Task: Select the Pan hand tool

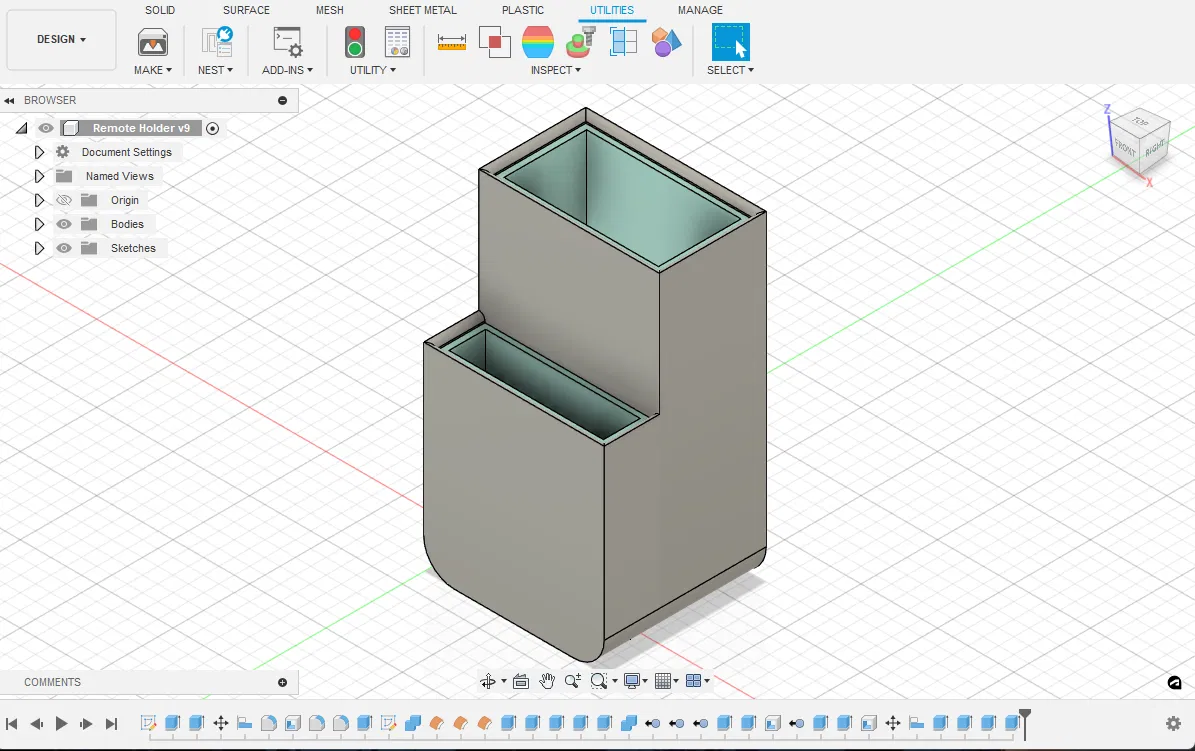Action: point(547,681)
